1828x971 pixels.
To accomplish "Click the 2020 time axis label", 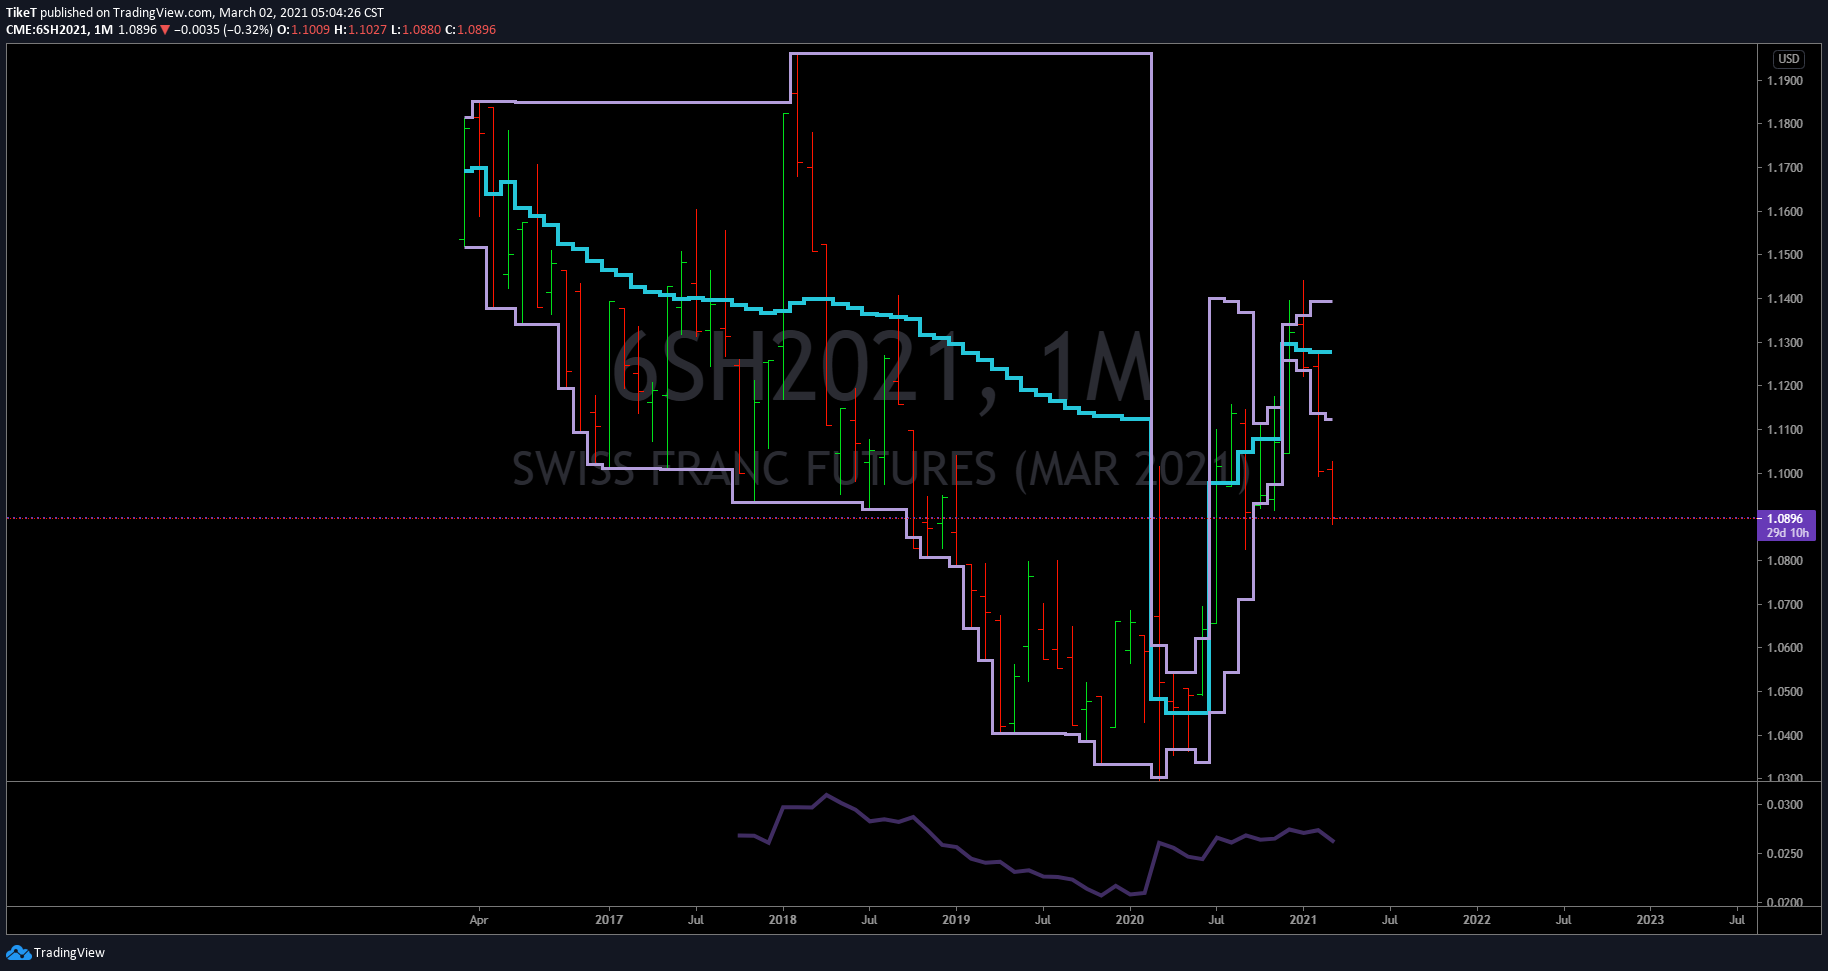I will (1130, 920).
